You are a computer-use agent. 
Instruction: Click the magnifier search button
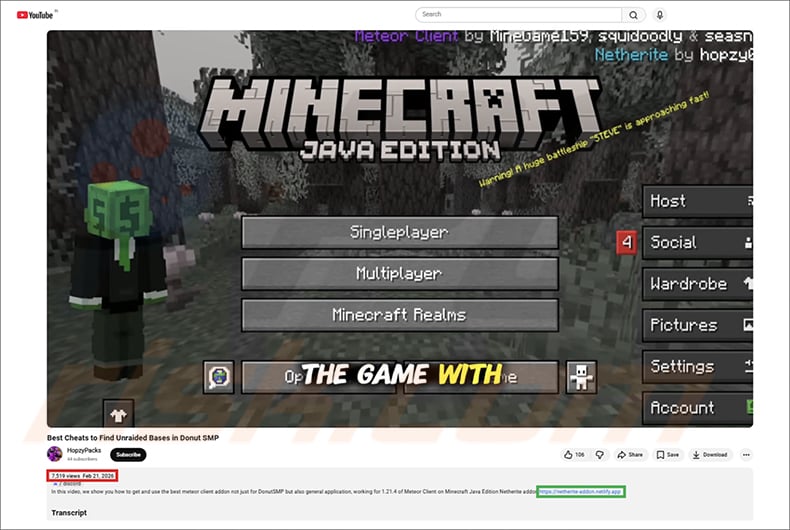click(x=633, y=15)
